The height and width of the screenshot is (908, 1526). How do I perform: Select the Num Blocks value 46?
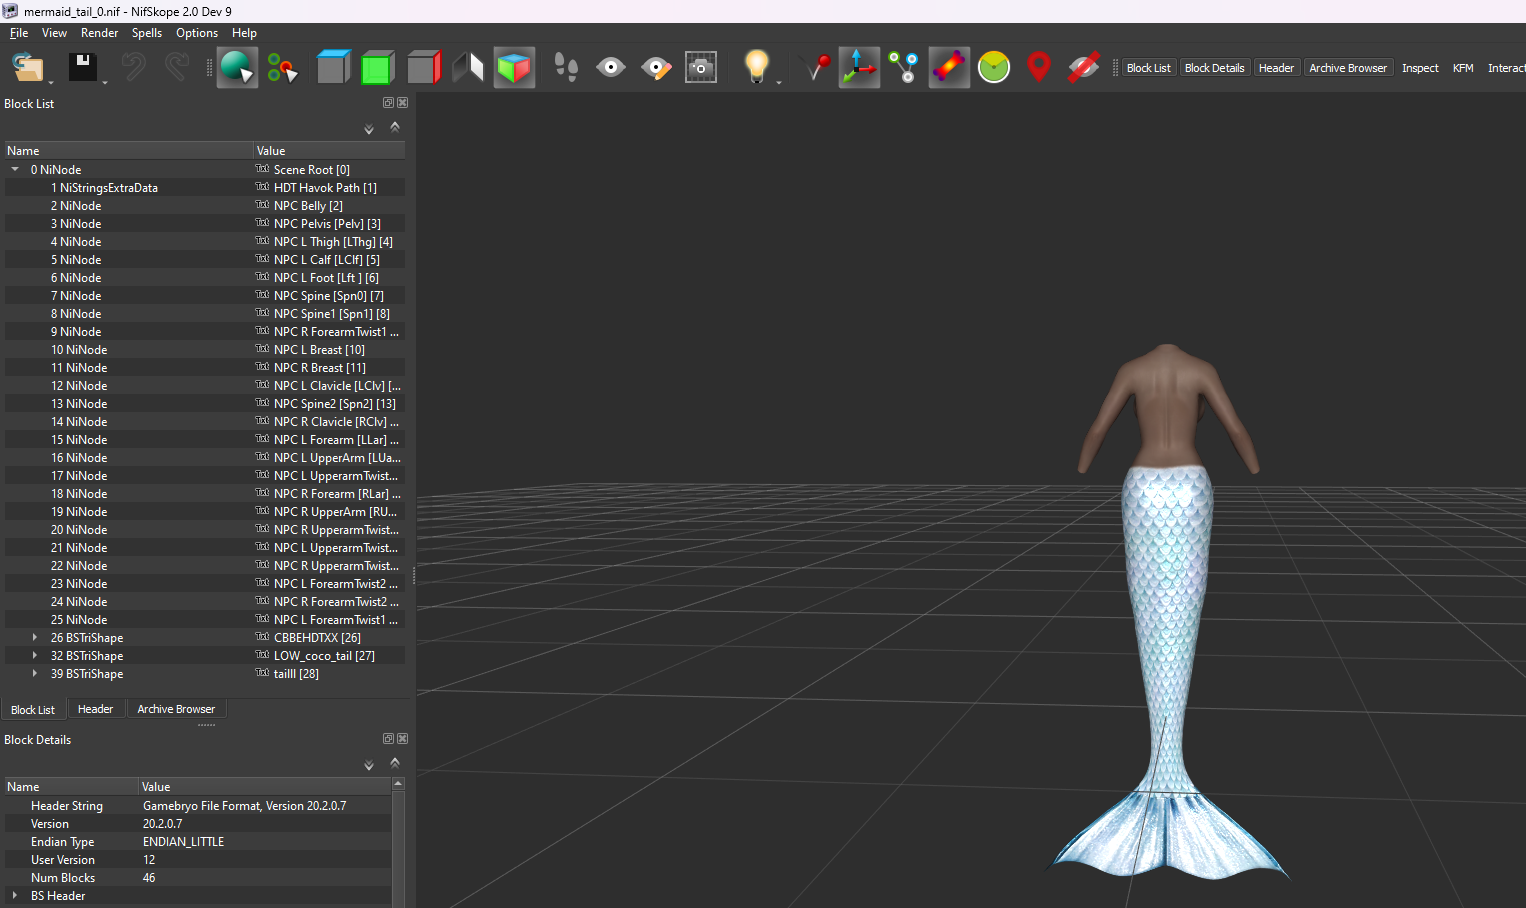point(149,878)
